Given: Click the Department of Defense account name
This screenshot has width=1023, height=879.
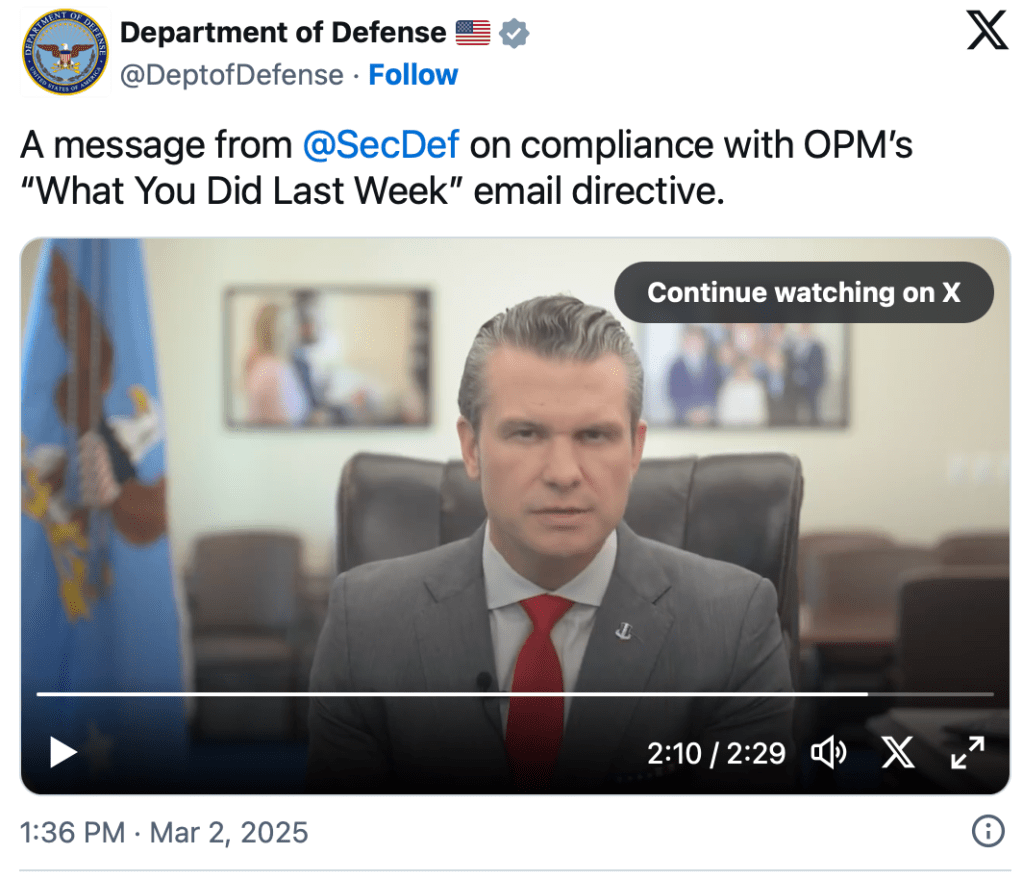Looking at the screenshot, I should (x=283, y=33).
